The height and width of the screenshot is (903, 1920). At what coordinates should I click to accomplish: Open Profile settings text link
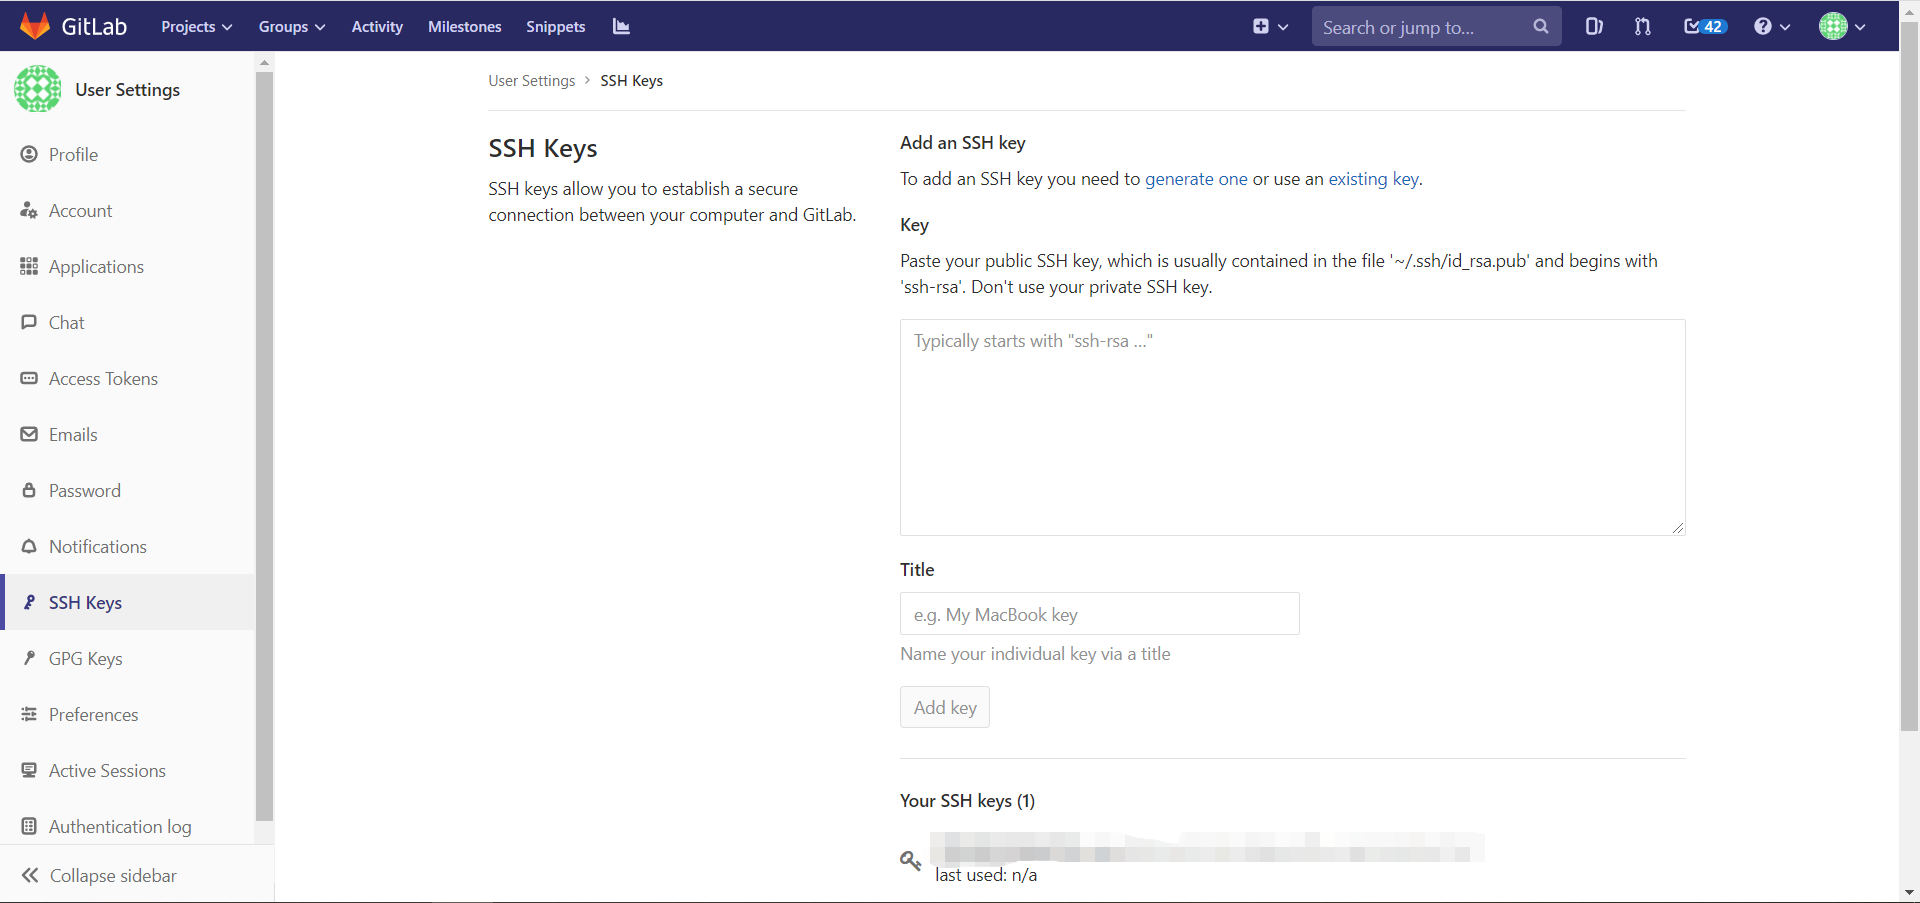pyautogui.click(x=73, y=154)
